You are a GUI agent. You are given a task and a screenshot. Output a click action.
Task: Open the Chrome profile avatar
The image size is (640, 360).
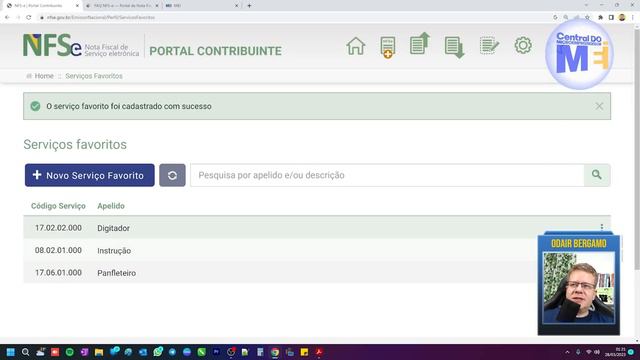[x=622, y=18]
